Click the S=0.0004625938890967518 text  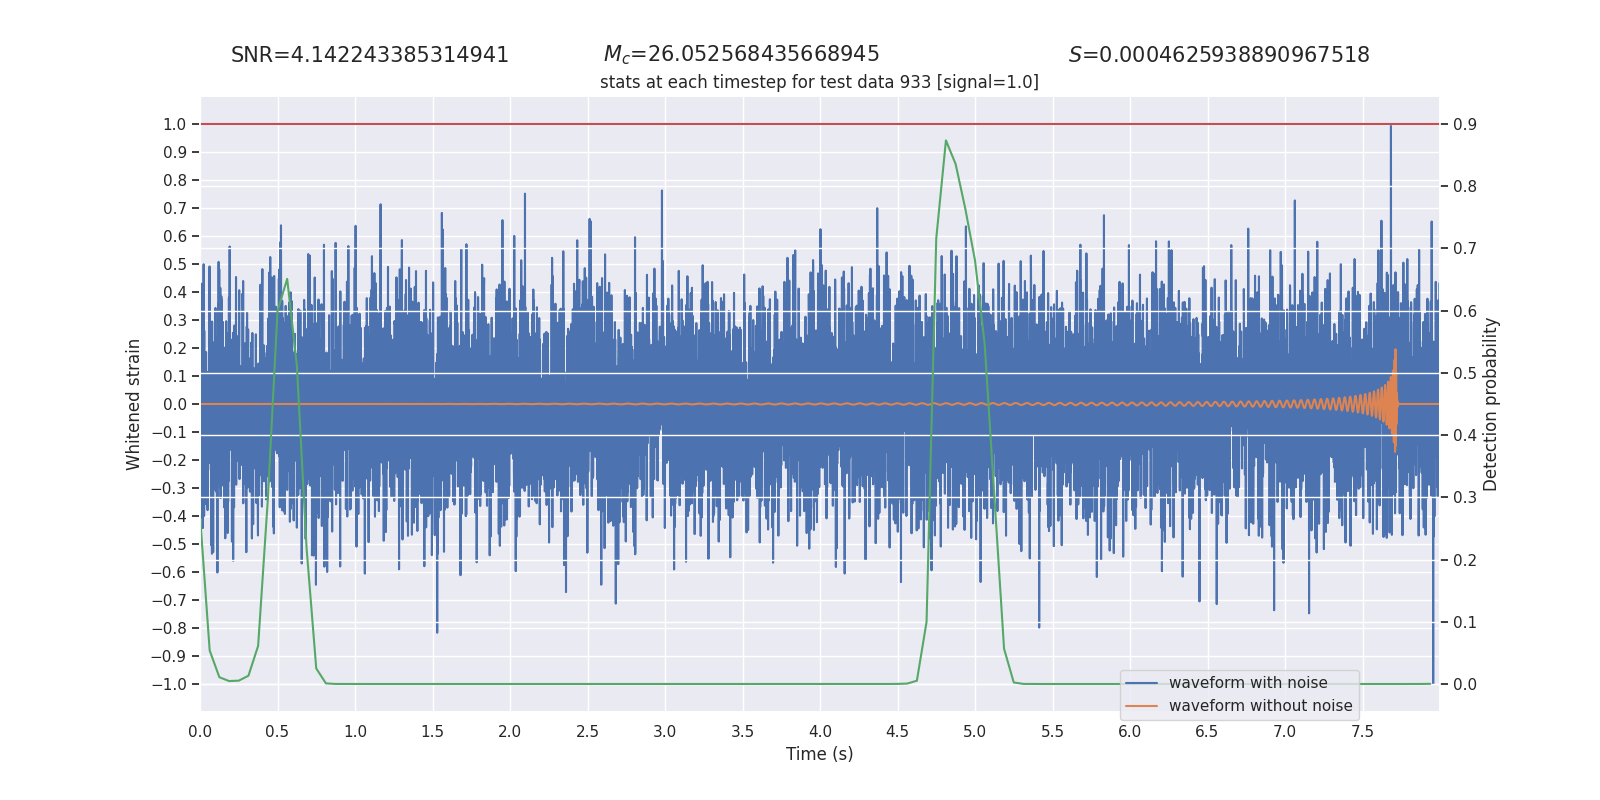coord(1219,55)
